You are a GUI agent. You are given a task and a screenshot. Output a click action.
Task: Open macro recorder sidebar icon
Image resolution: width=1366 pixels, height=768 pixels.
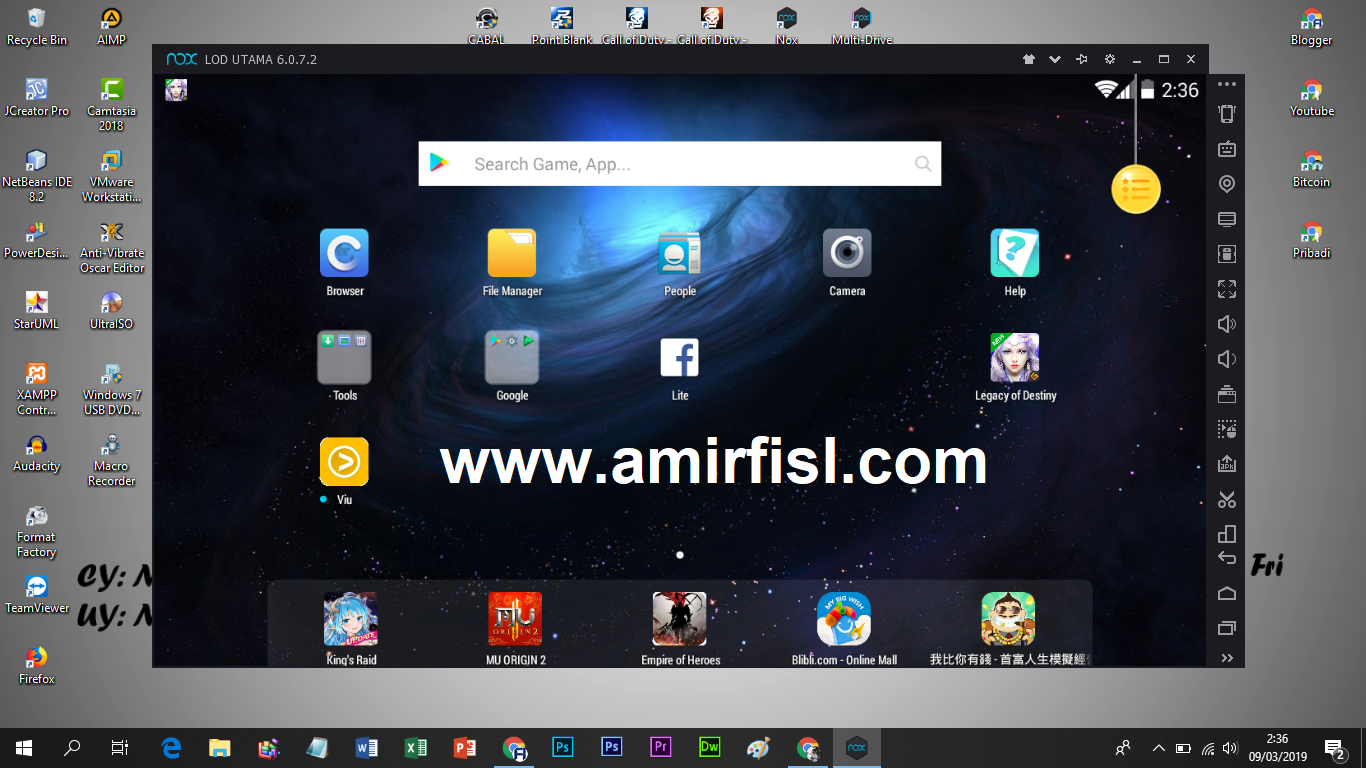[1227, 429]
